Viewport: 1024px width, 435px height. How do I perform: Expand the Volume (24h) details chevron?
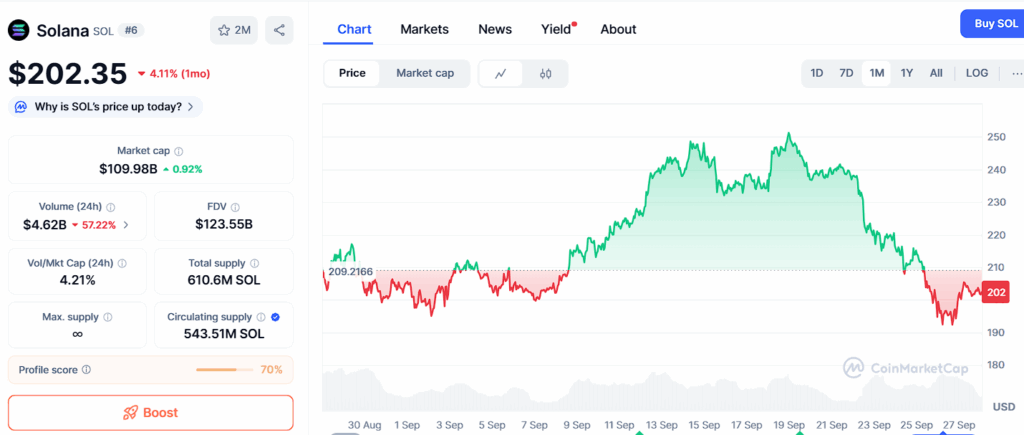pyautogui.click(x=126, y=225)
